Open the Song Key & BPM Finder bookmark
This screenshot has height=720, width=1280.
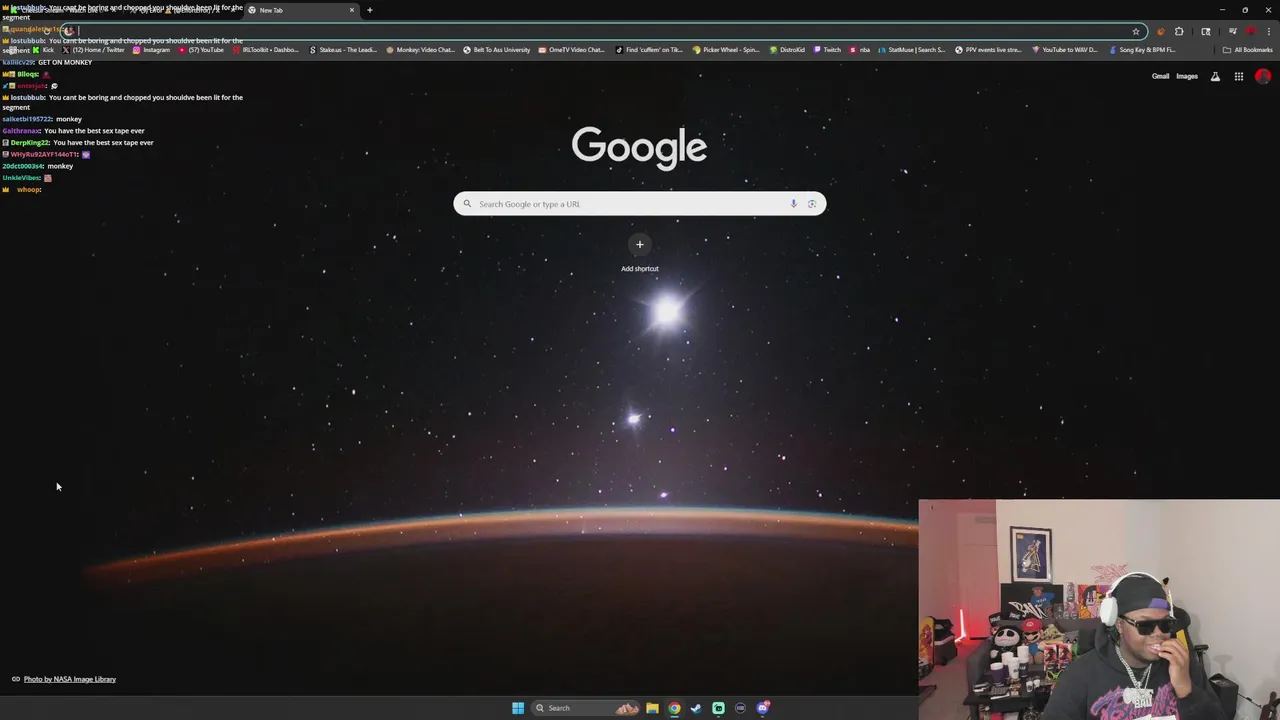tap(1142, 50)
